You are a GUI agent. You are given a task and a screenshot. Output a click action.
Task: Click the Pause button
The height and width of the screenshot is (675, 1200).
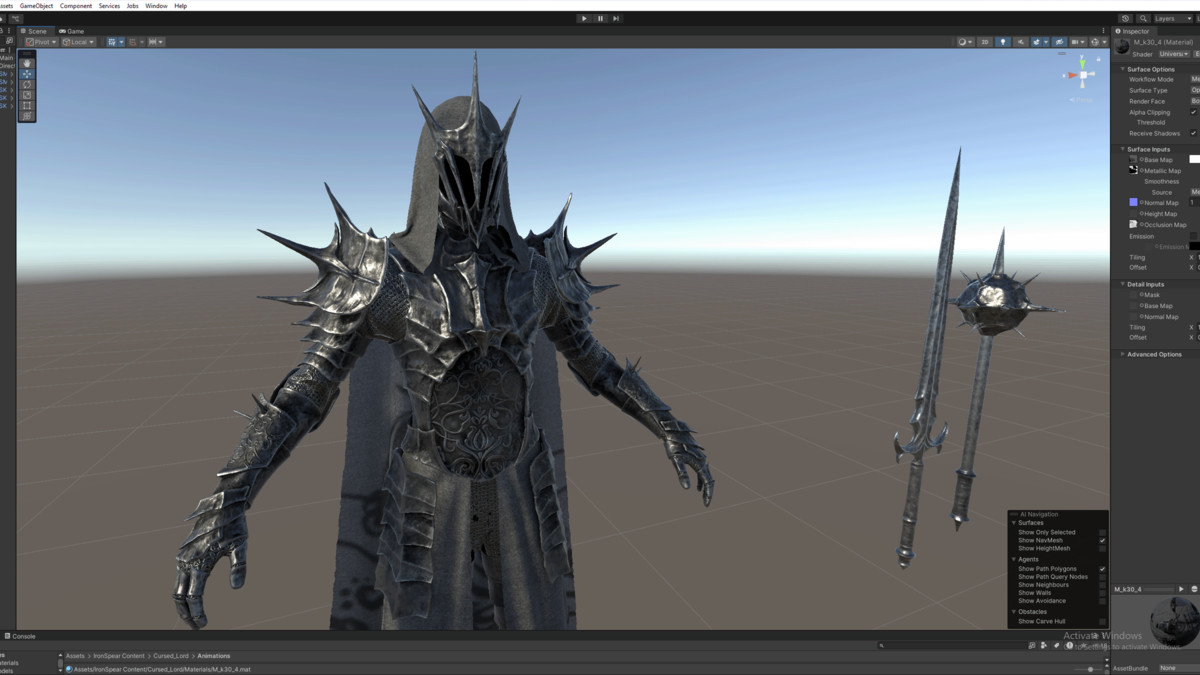point(600,18)
